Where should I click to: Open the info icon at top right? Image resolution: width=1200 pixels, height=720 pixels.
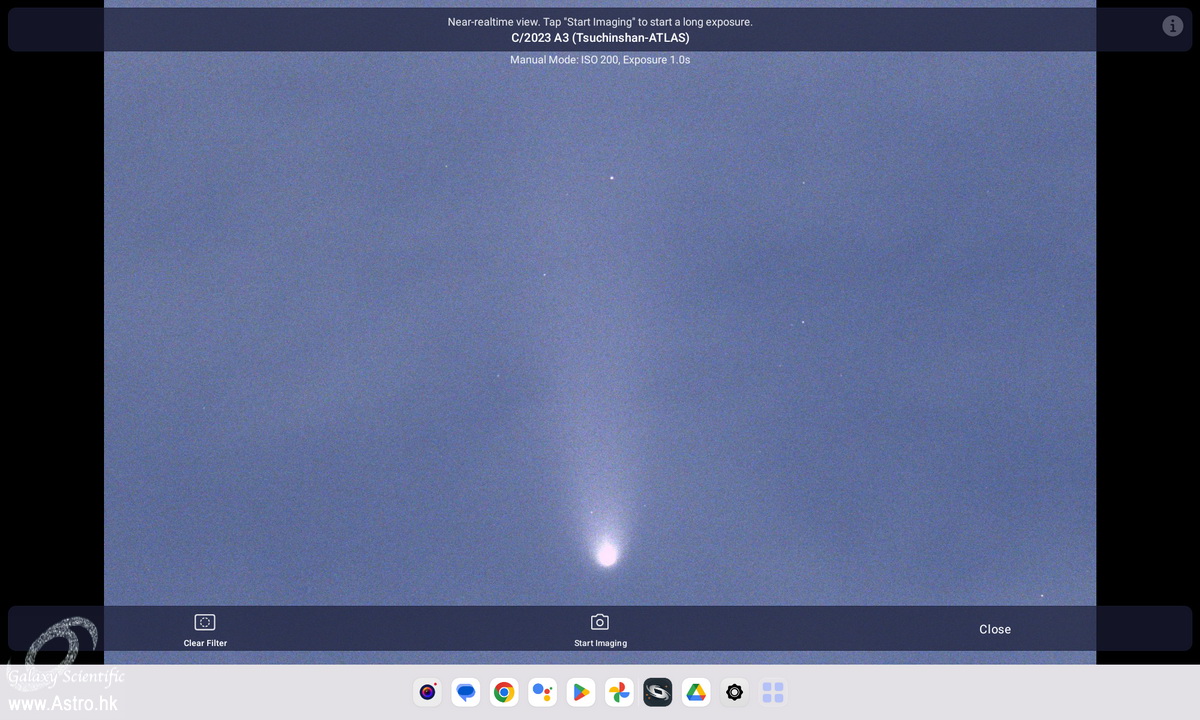[1172, 26]
